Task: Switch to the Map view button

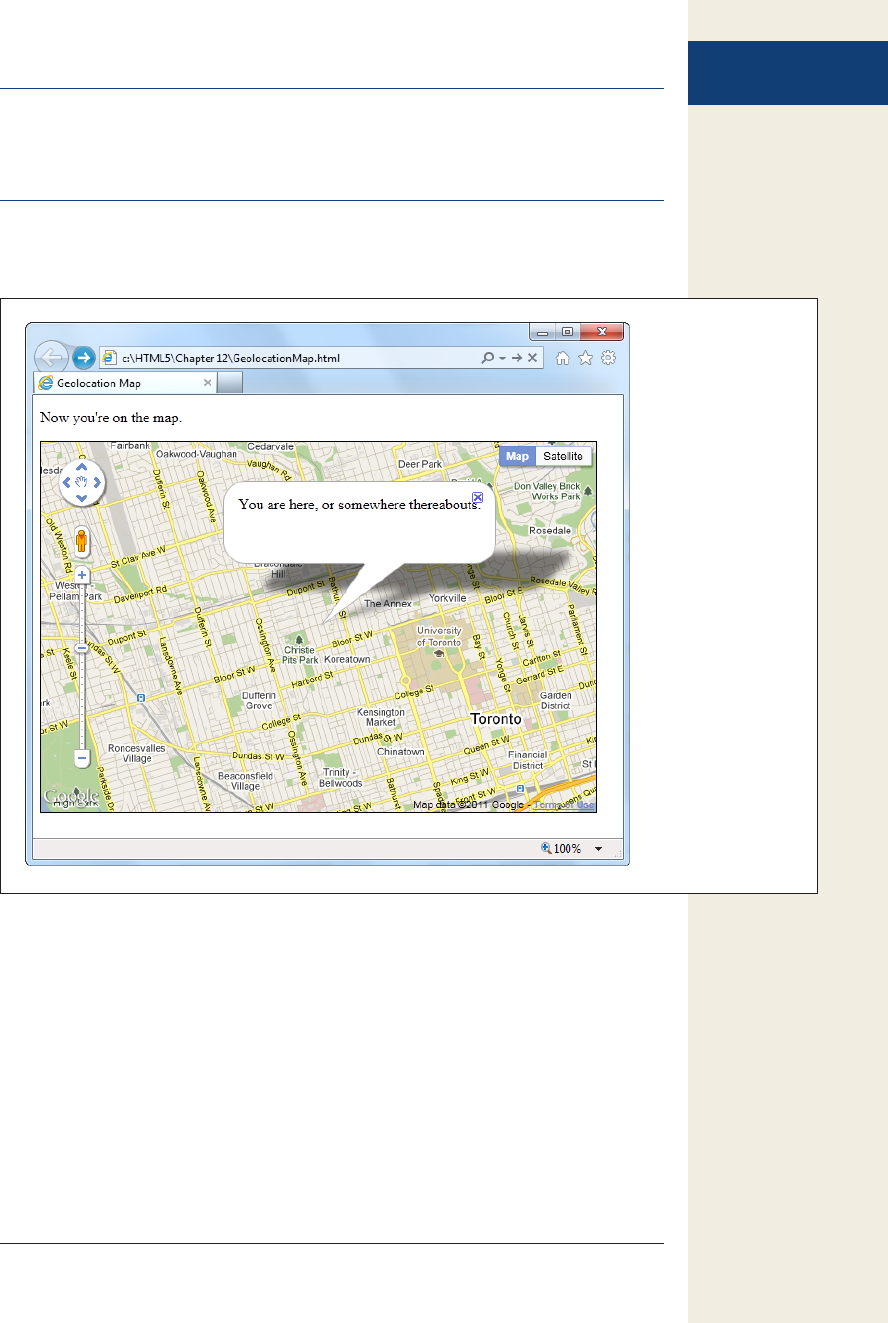Action: 517,456
